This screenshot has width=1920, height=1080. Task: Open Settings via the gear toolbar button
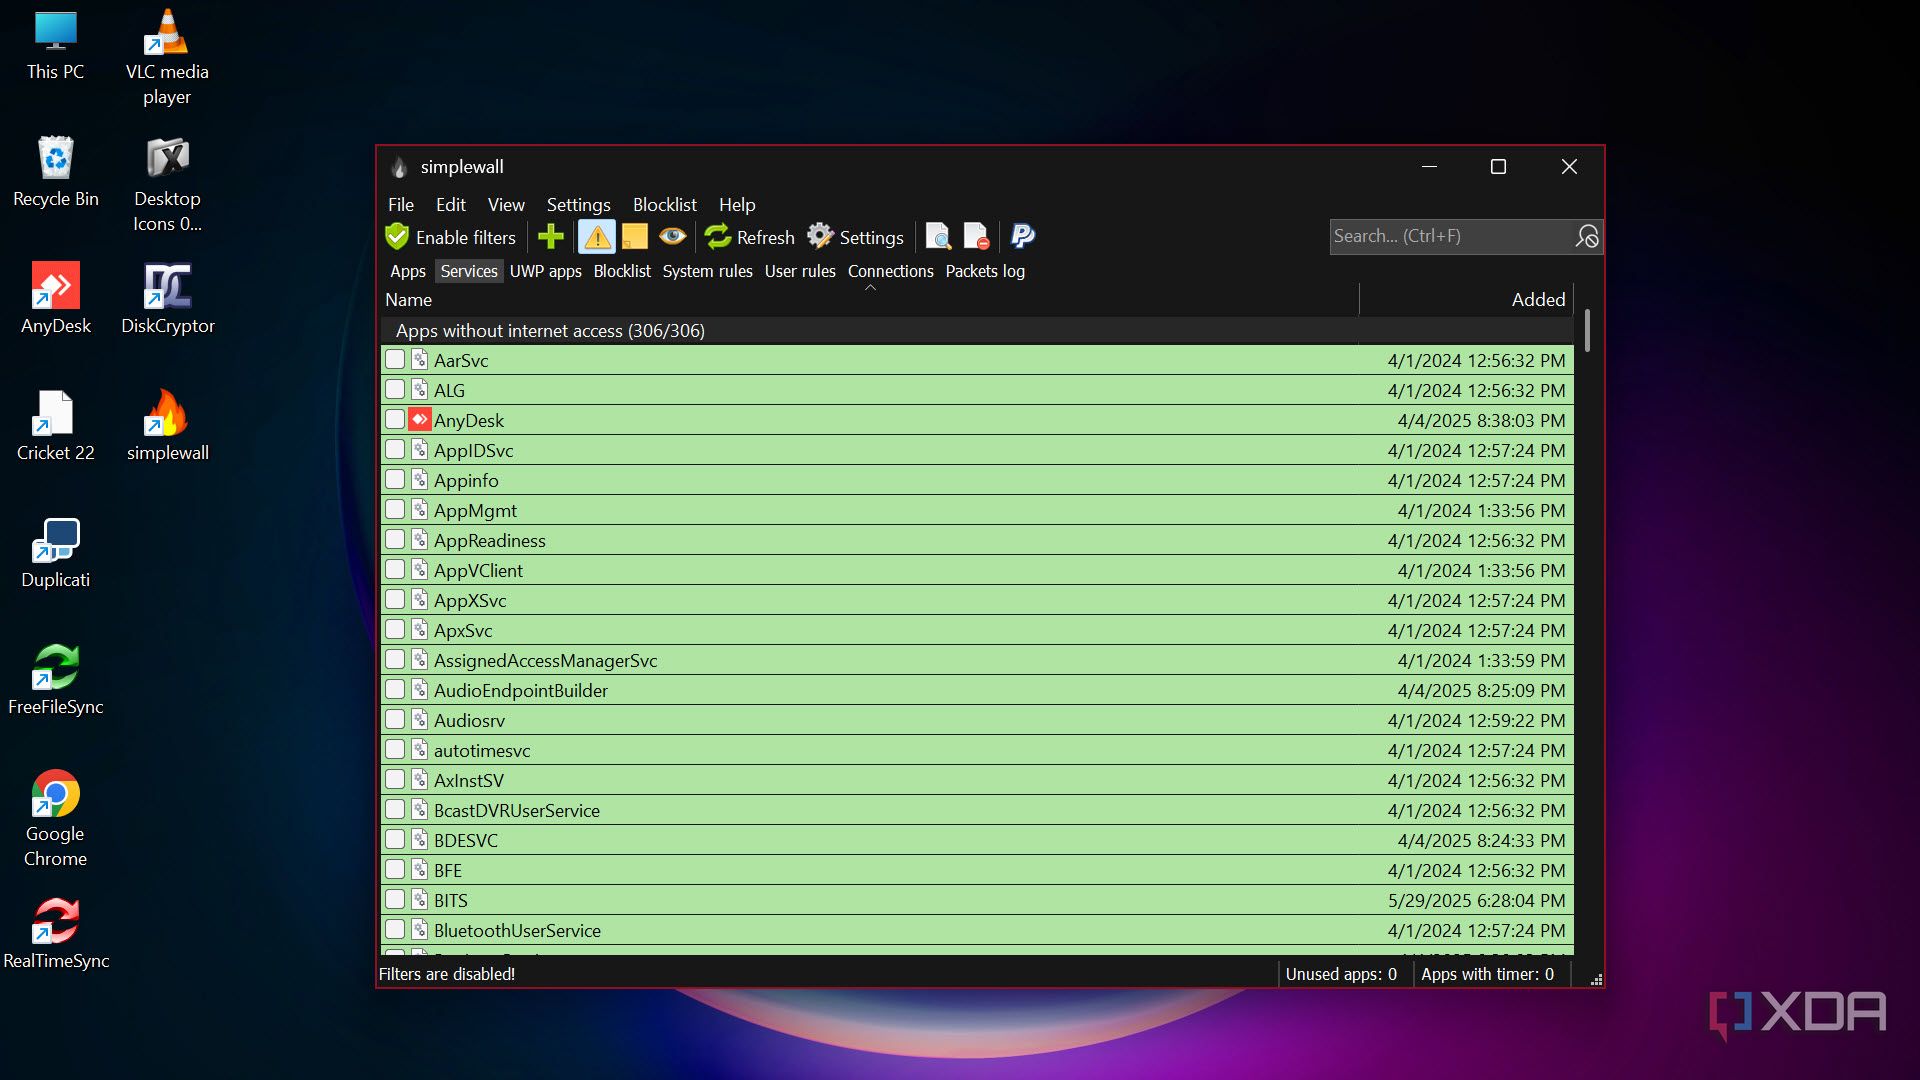pyautogui.click(x=856, y=237)
